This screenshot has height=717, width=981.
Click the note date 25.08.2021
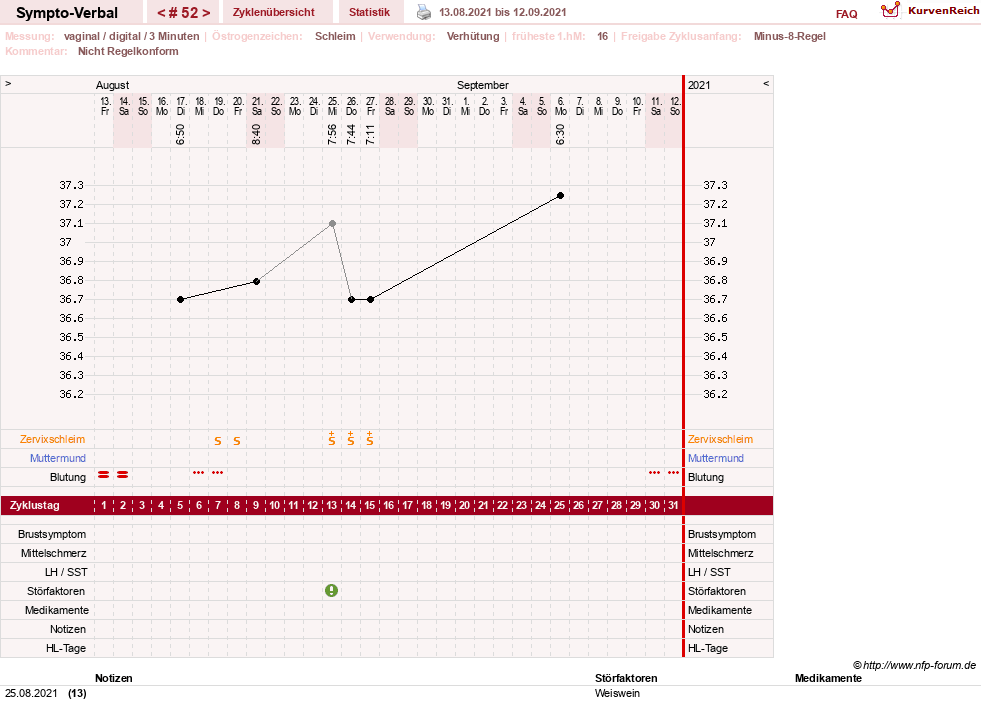click(31, 693)
